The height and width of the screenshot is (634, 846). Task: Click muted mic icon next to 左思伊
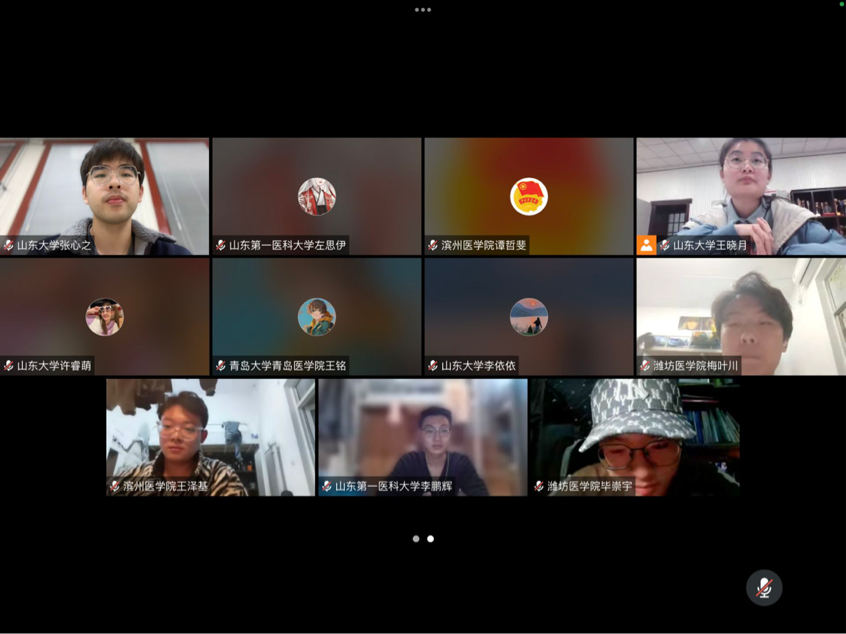click(x=221, y=245)
